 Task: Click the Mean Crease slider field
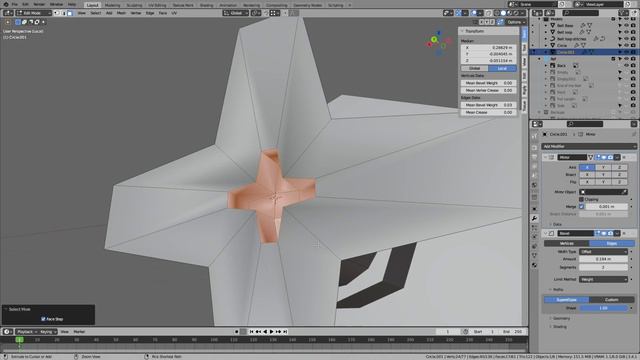click(x=489, y=112)
